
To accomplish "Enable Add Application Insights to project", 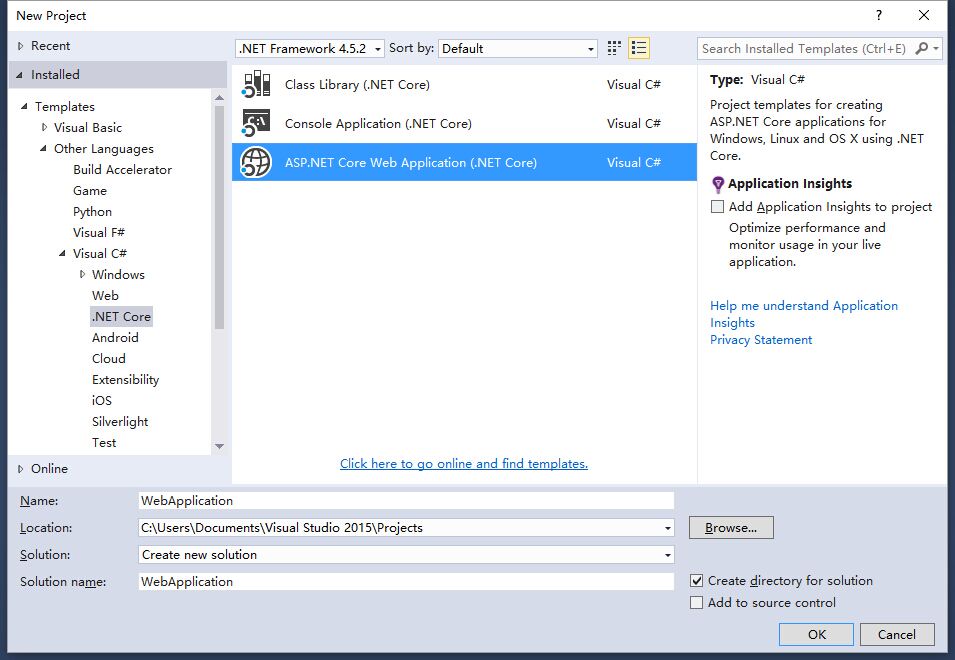I will pyautogui.click(x=717, y=206).
